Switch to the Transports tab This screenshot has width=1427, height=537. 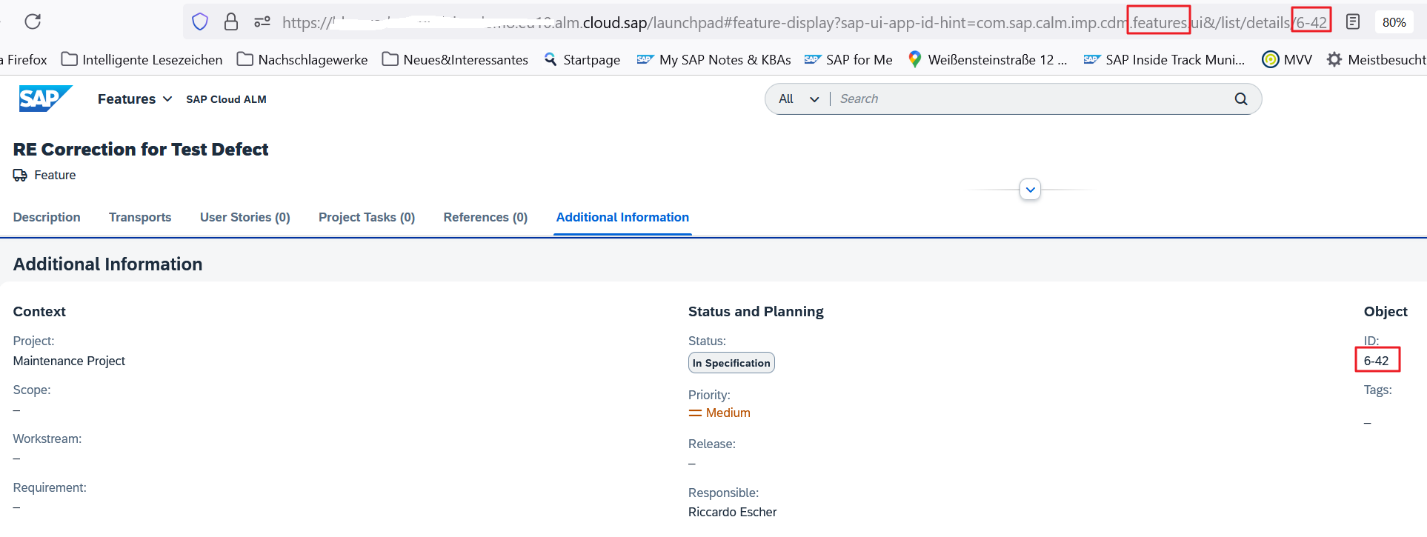point(140,217)
